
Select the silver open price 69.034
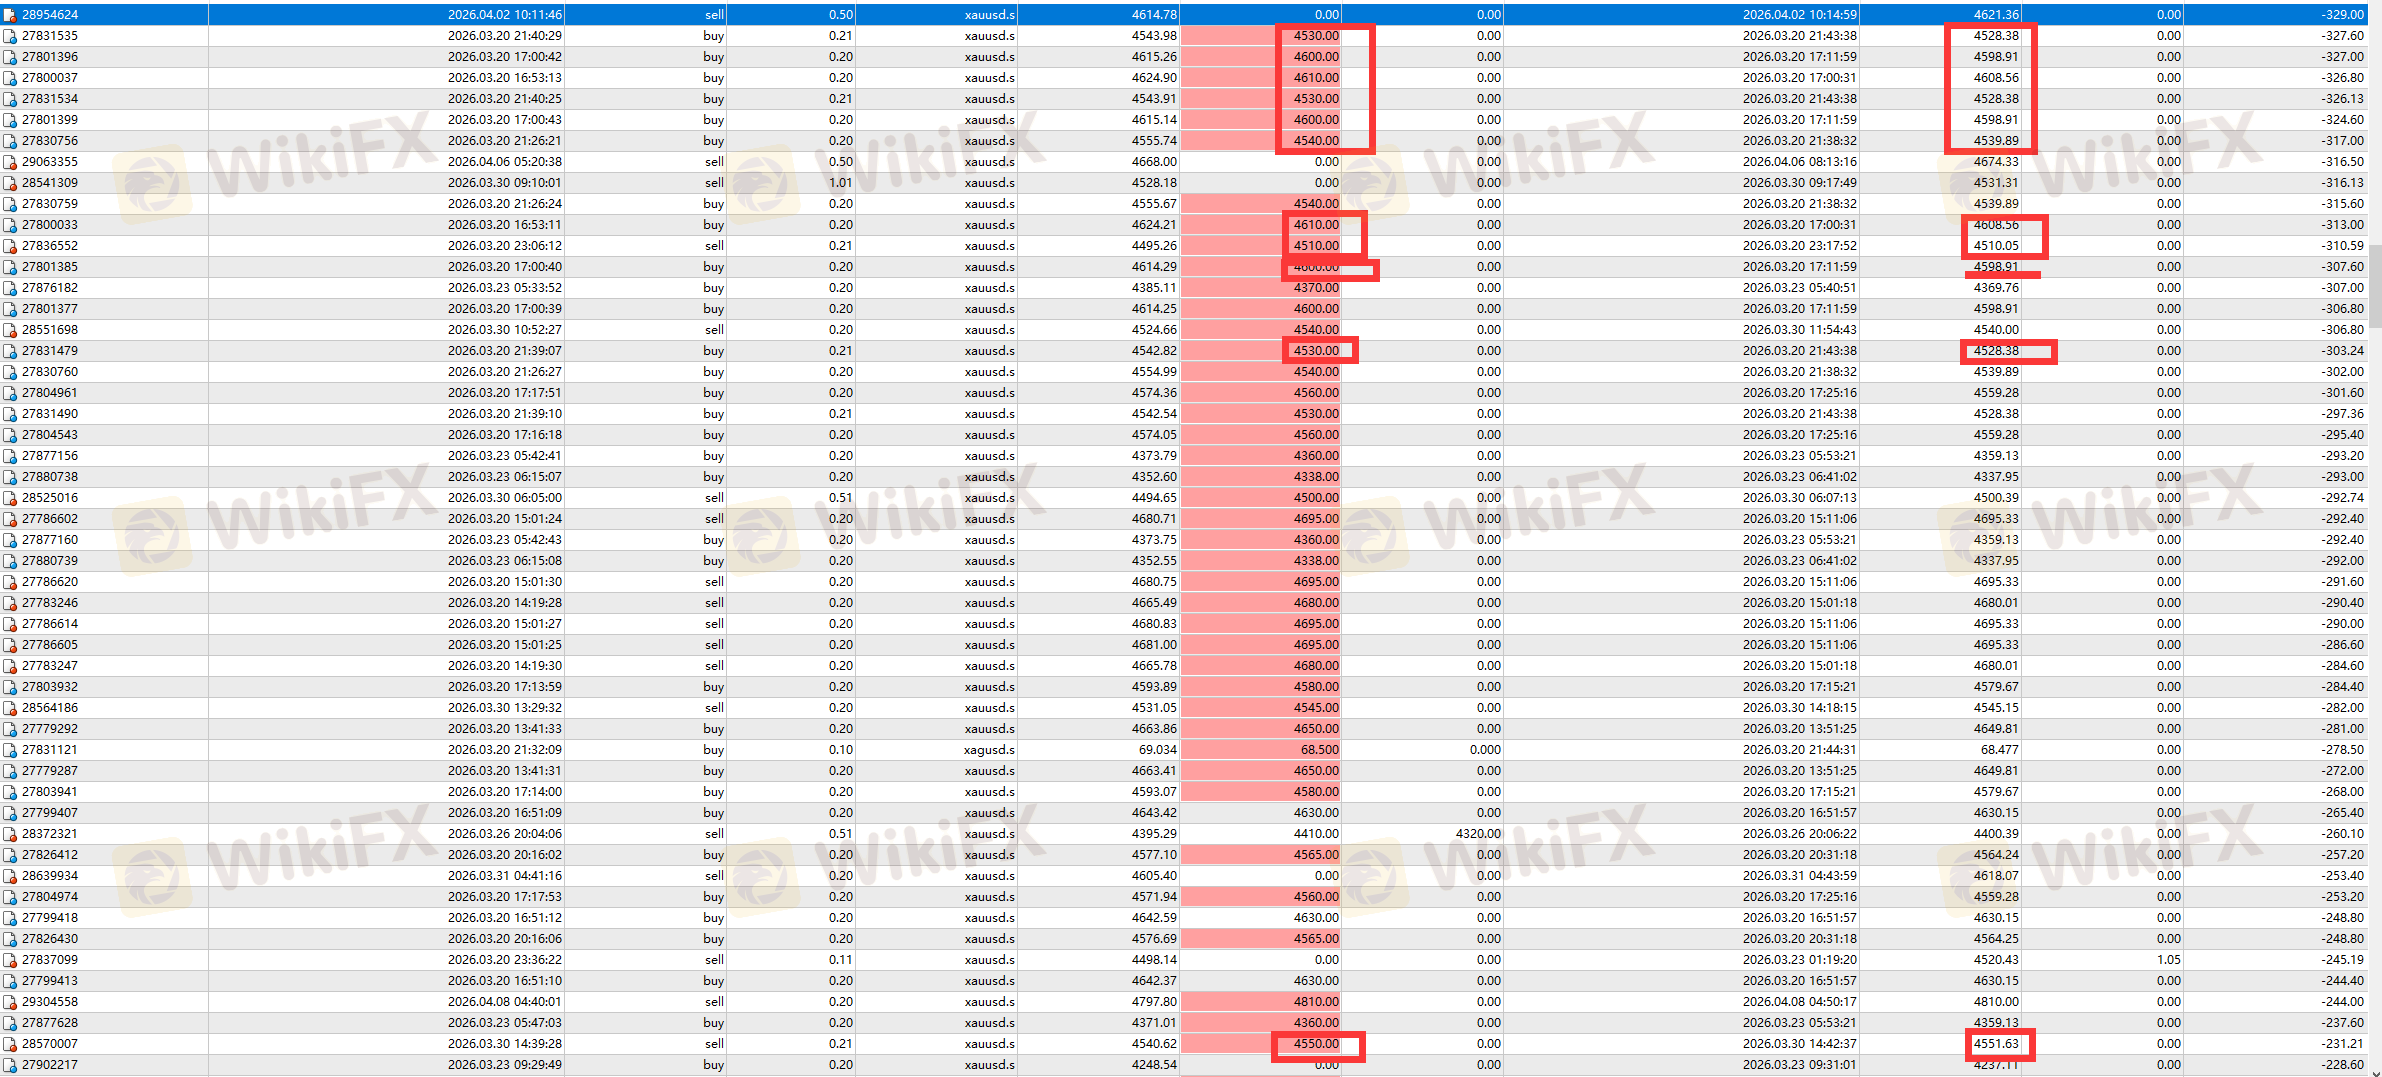1158,750
